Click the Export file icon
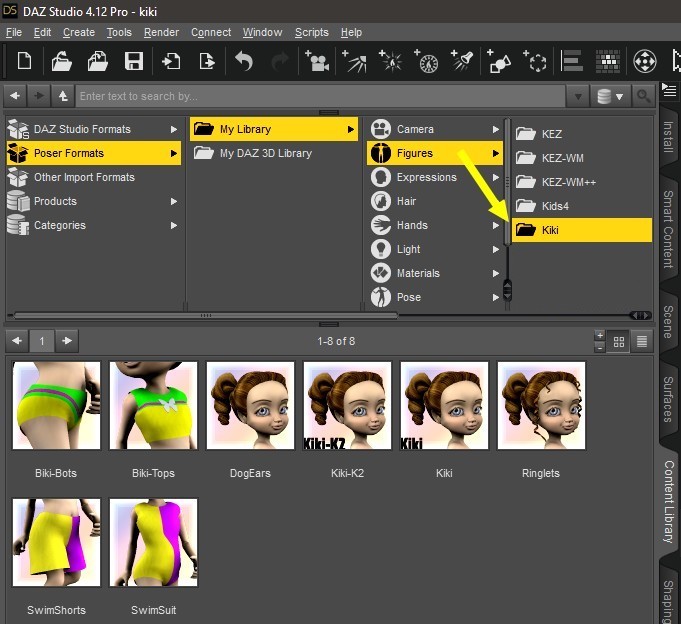This screenshot has width=681, height=624. pos(207,61)
